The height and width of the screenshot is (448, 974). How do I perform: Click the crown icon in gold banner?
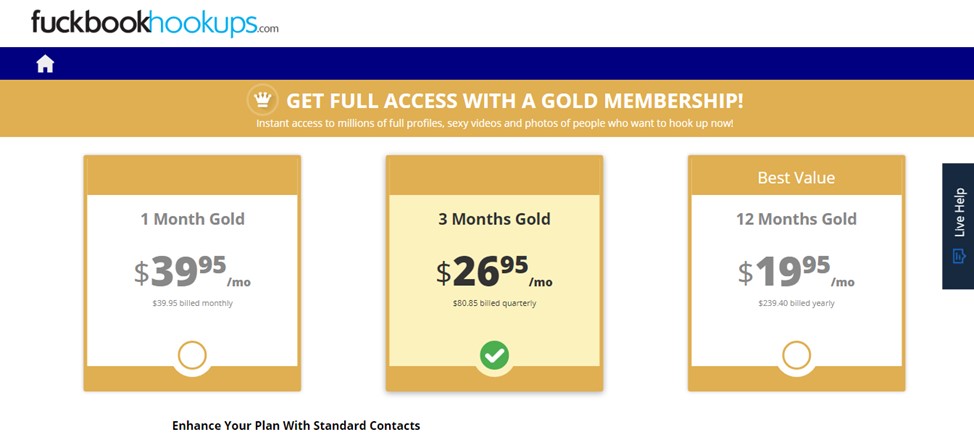262,99
